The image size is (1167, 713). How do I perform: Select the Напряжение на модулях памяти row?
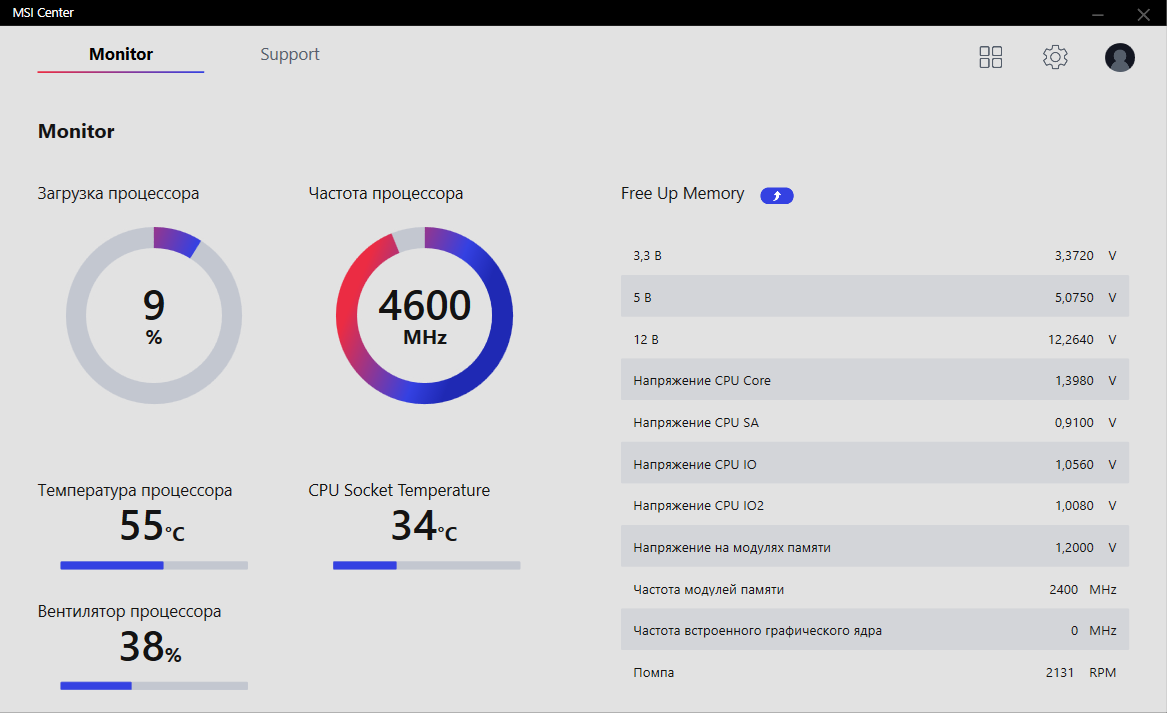[x=875, y=547]
